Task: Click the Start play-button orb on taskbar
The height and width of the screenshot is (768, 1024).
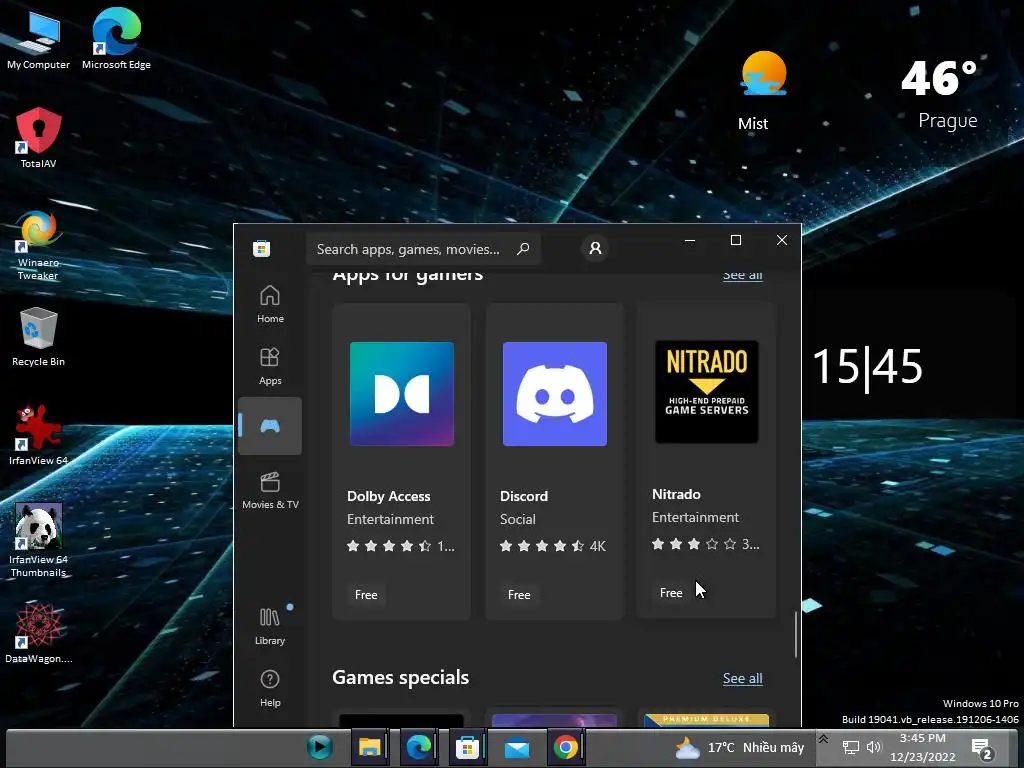Action: tap(320, 747)
